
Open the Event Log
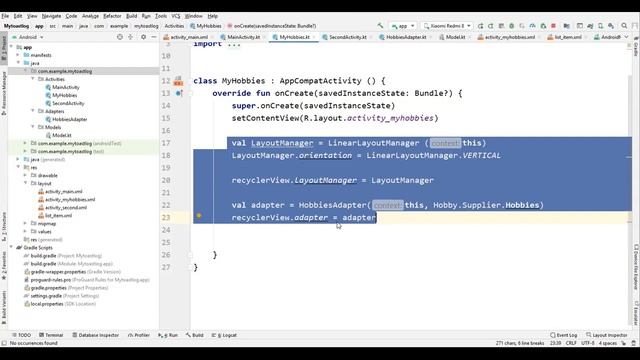564,335
